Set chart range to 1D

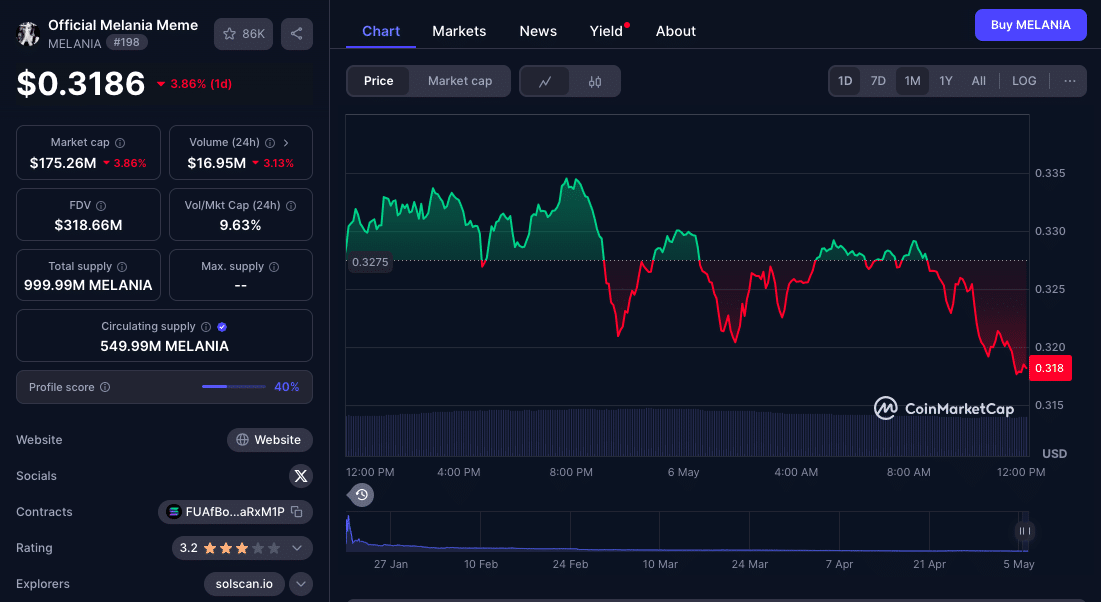point(845,81)
